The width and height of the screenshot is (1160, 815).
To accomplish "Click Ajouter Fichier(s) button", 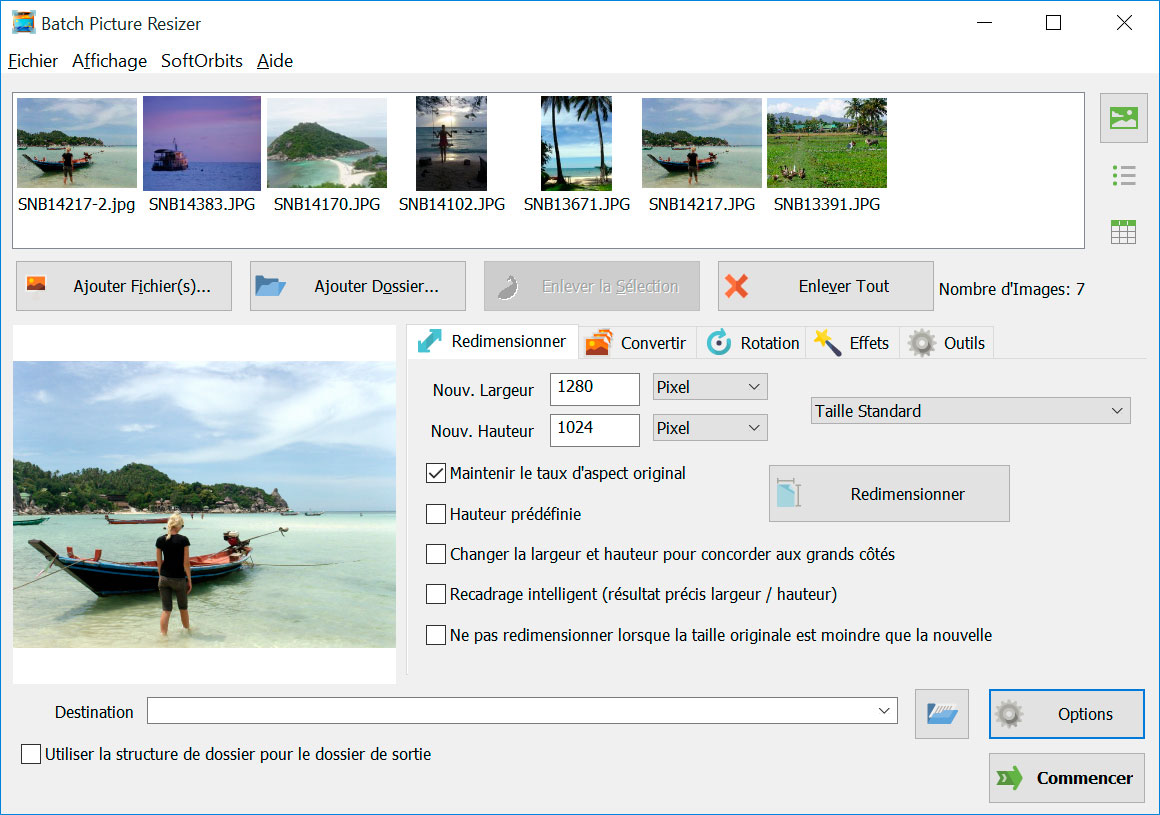I will pos(124,287).
